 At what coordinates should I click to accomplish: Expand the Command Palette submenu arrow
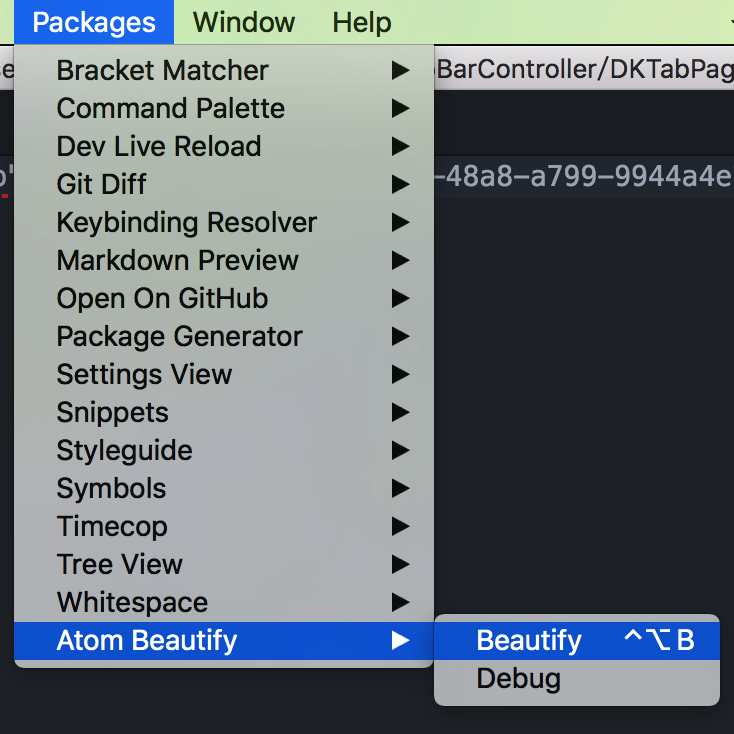401,108
